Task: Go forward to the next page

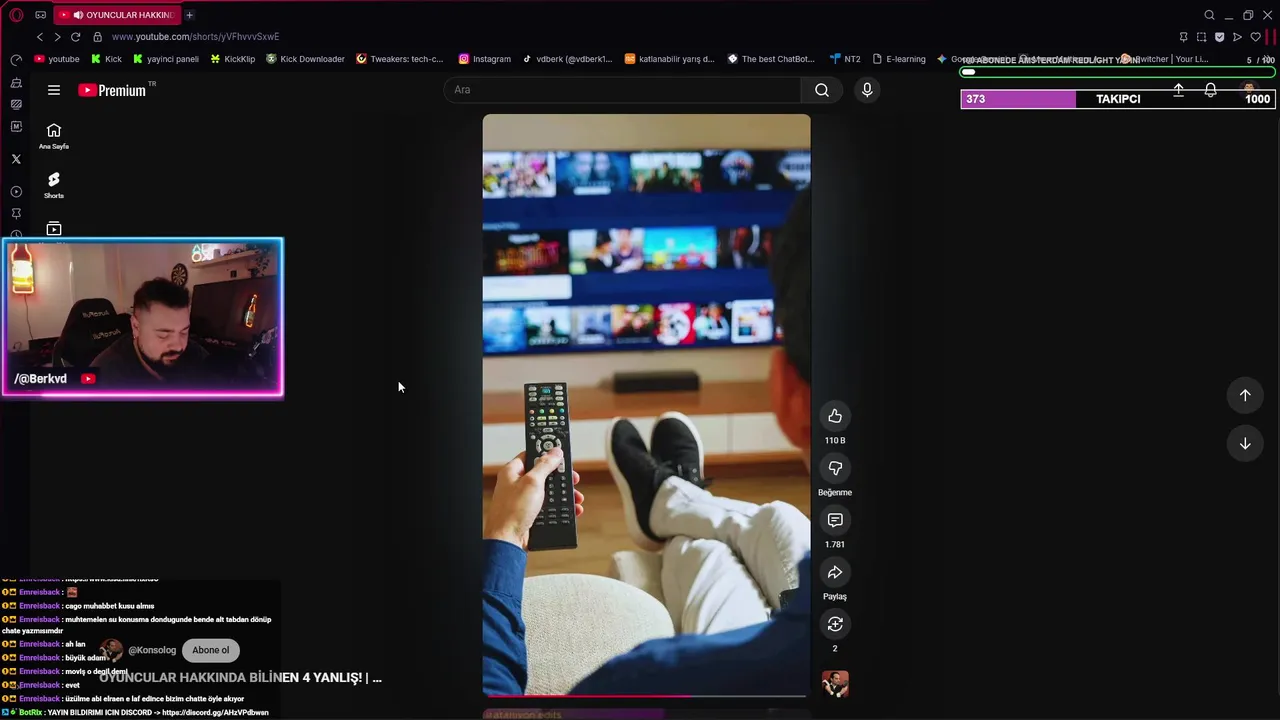Action: [57, 37]
